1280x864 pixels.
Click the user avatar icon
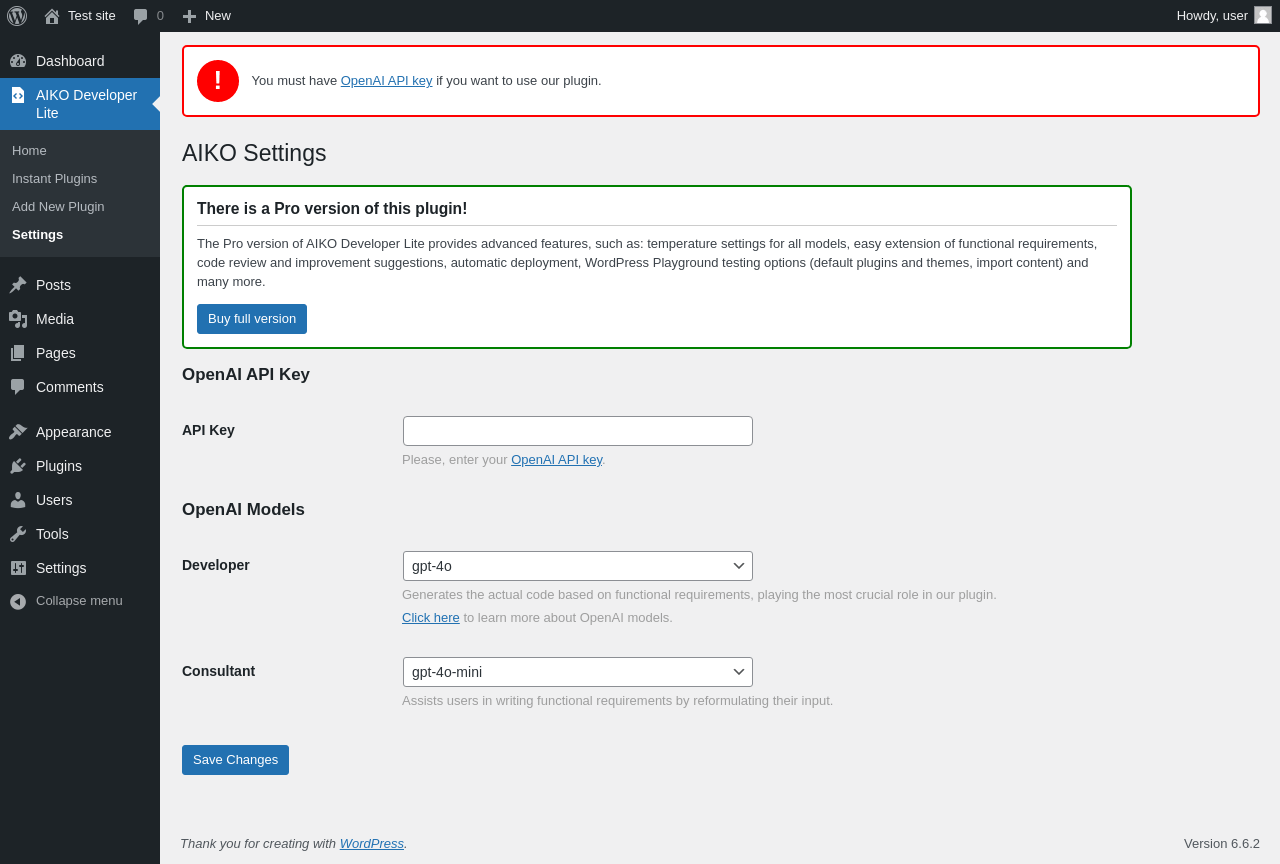pyautogui.click(x=1263, y=15)
